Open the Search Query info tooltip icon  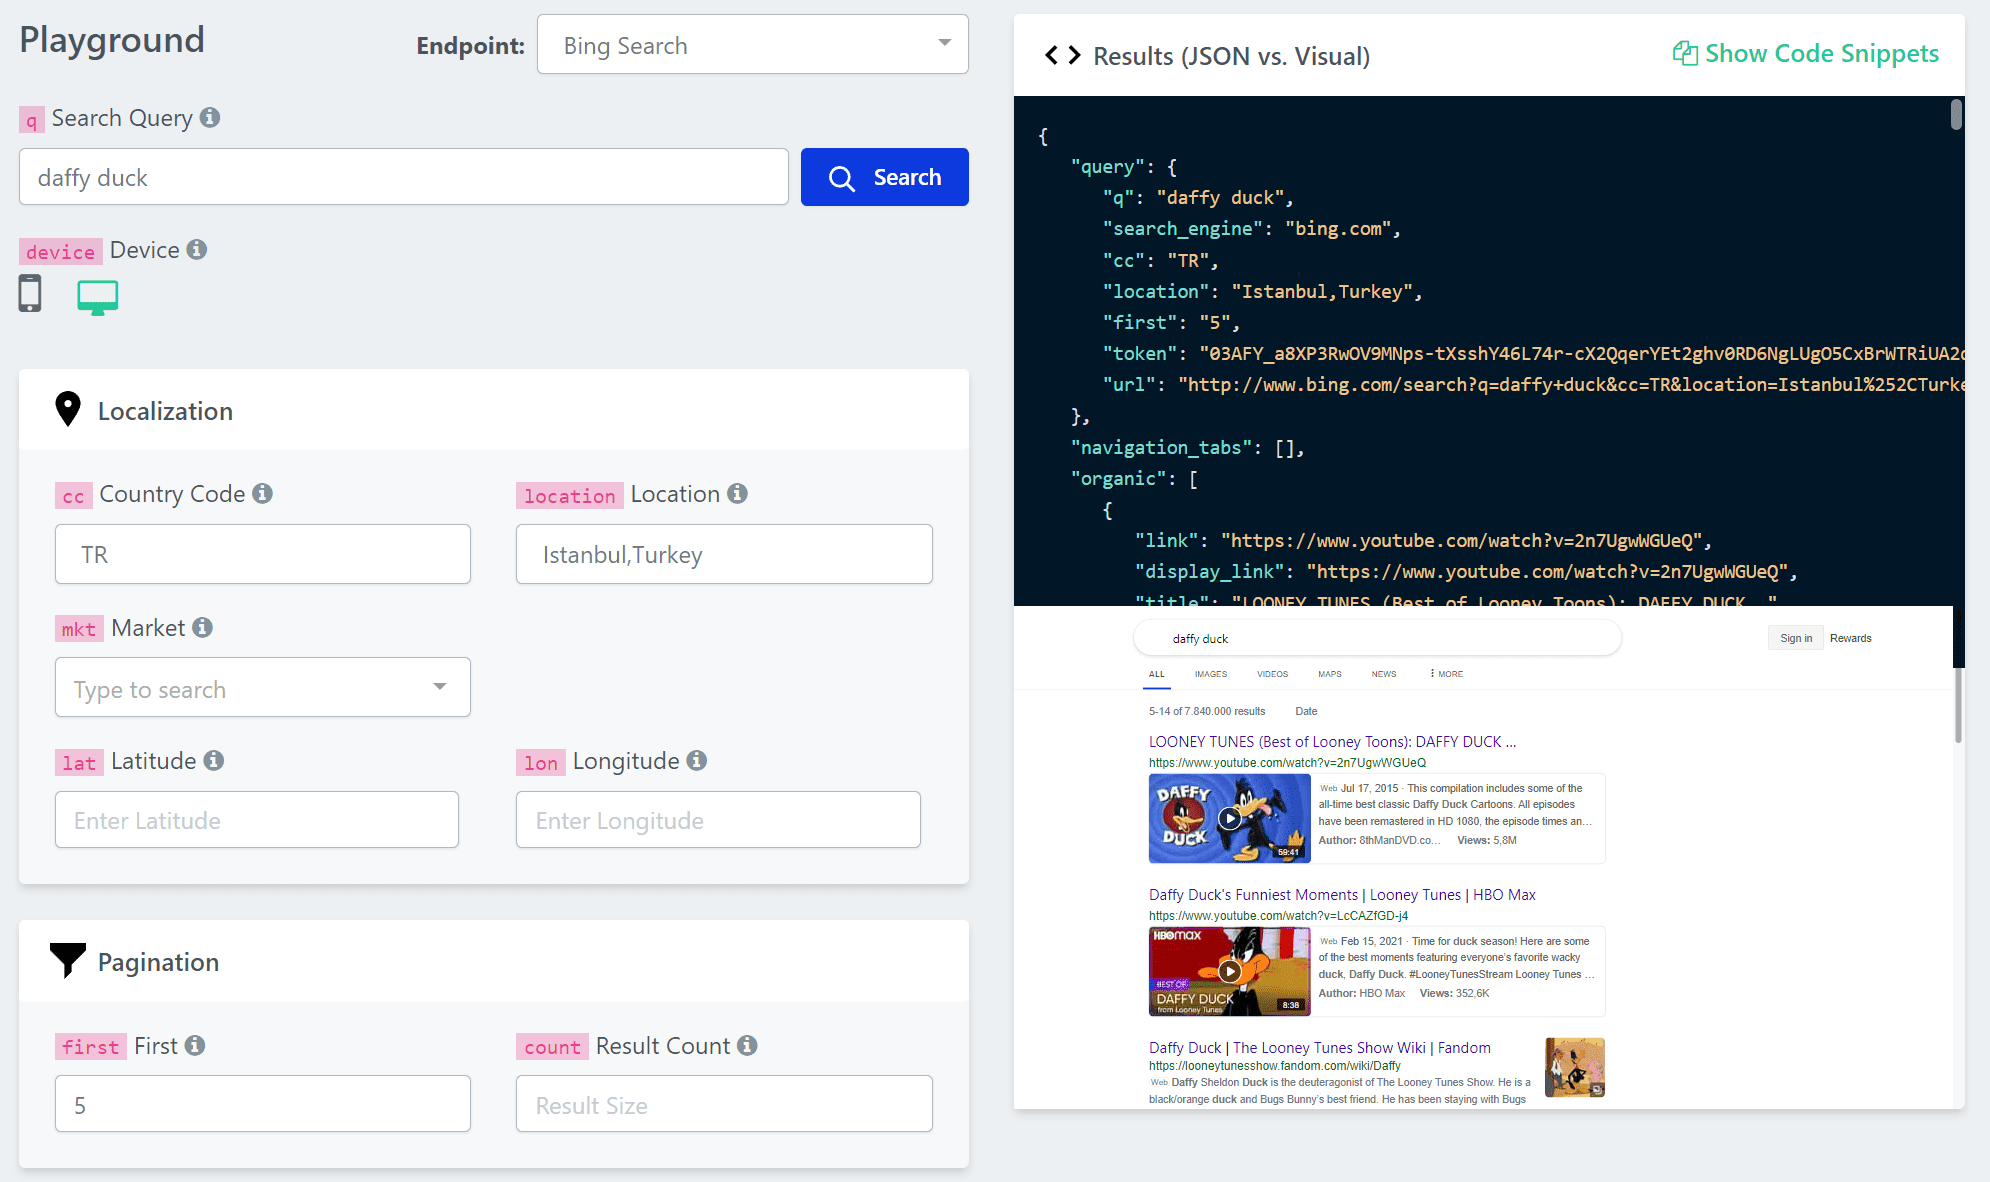(209, 117)
